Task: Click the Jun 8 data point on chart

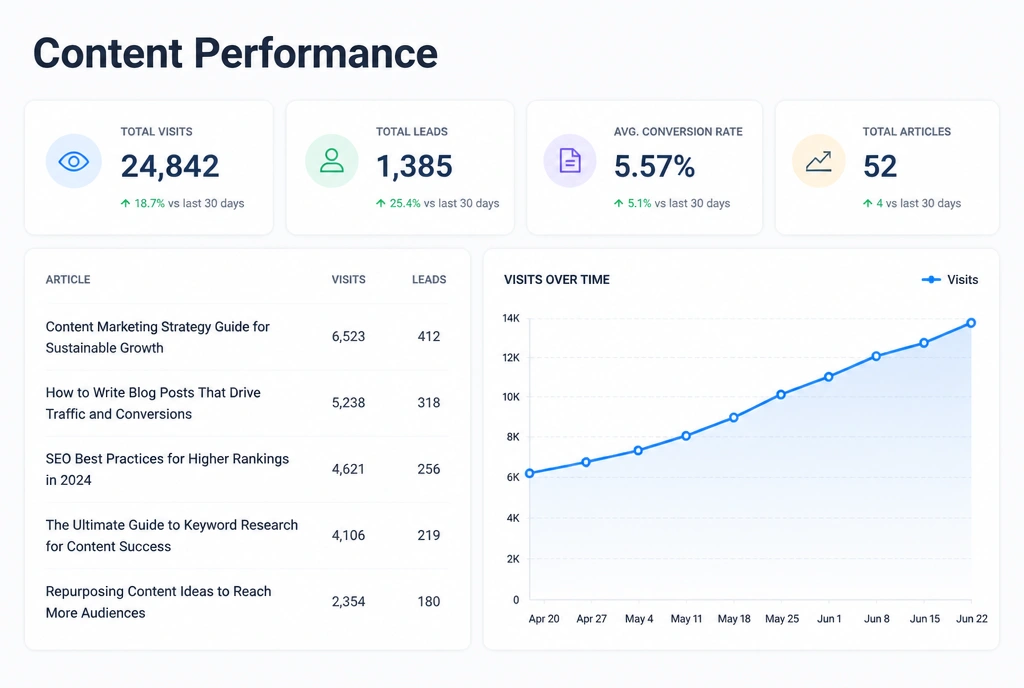Action: pos(876,356)
